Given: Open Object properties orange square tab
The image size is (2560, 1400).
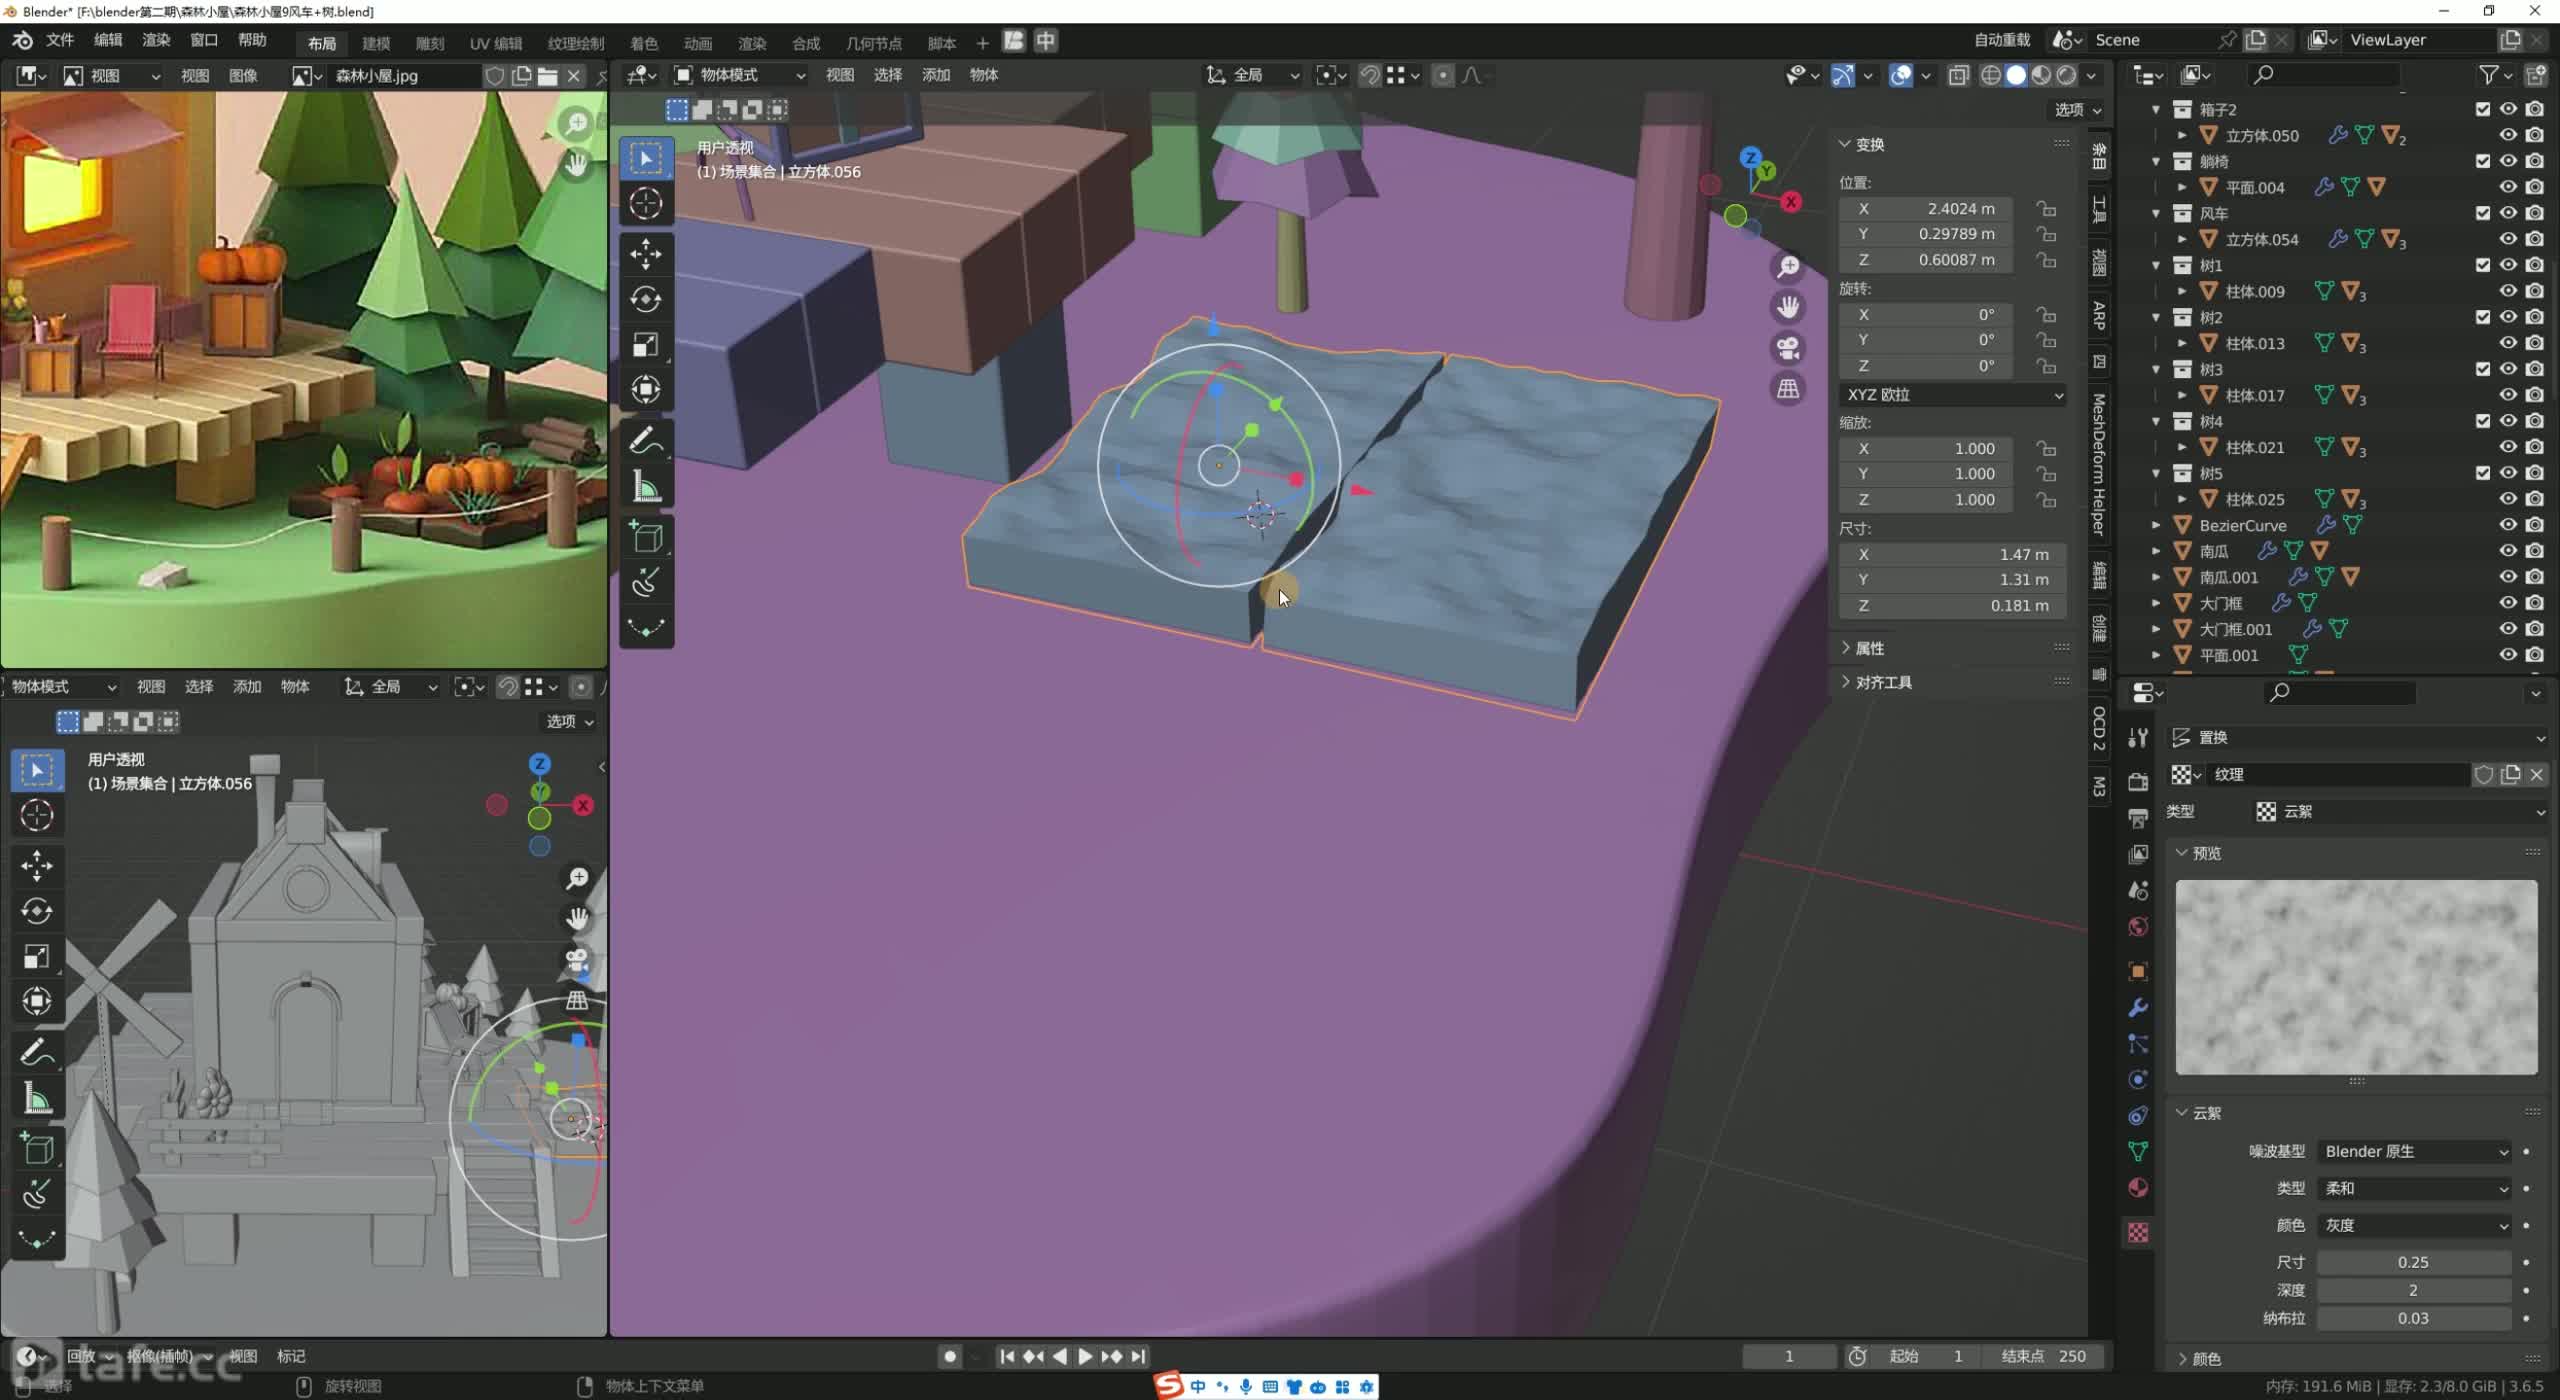Looking at the screenshot, I should [x=2138, y=971].
